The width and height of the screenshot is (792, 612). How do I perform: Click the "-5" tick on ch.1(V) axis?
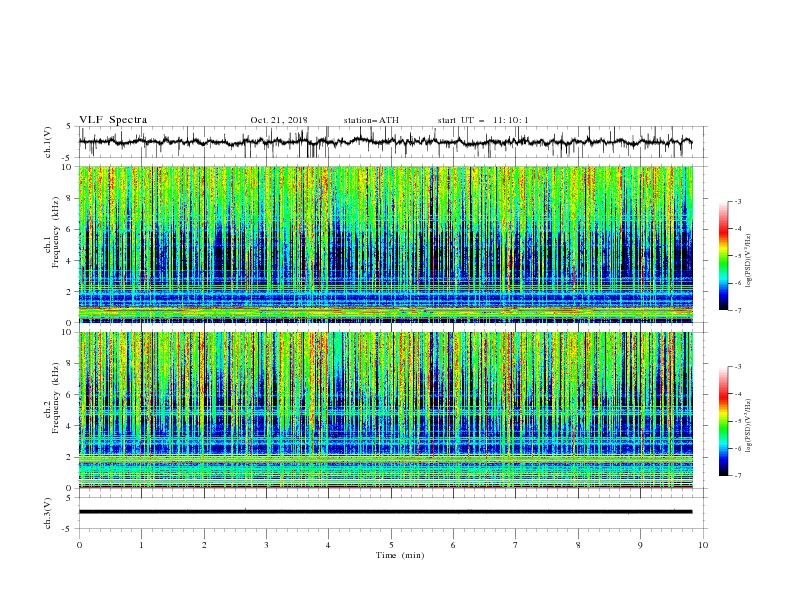pyautogui.click(x=68, y=157)
